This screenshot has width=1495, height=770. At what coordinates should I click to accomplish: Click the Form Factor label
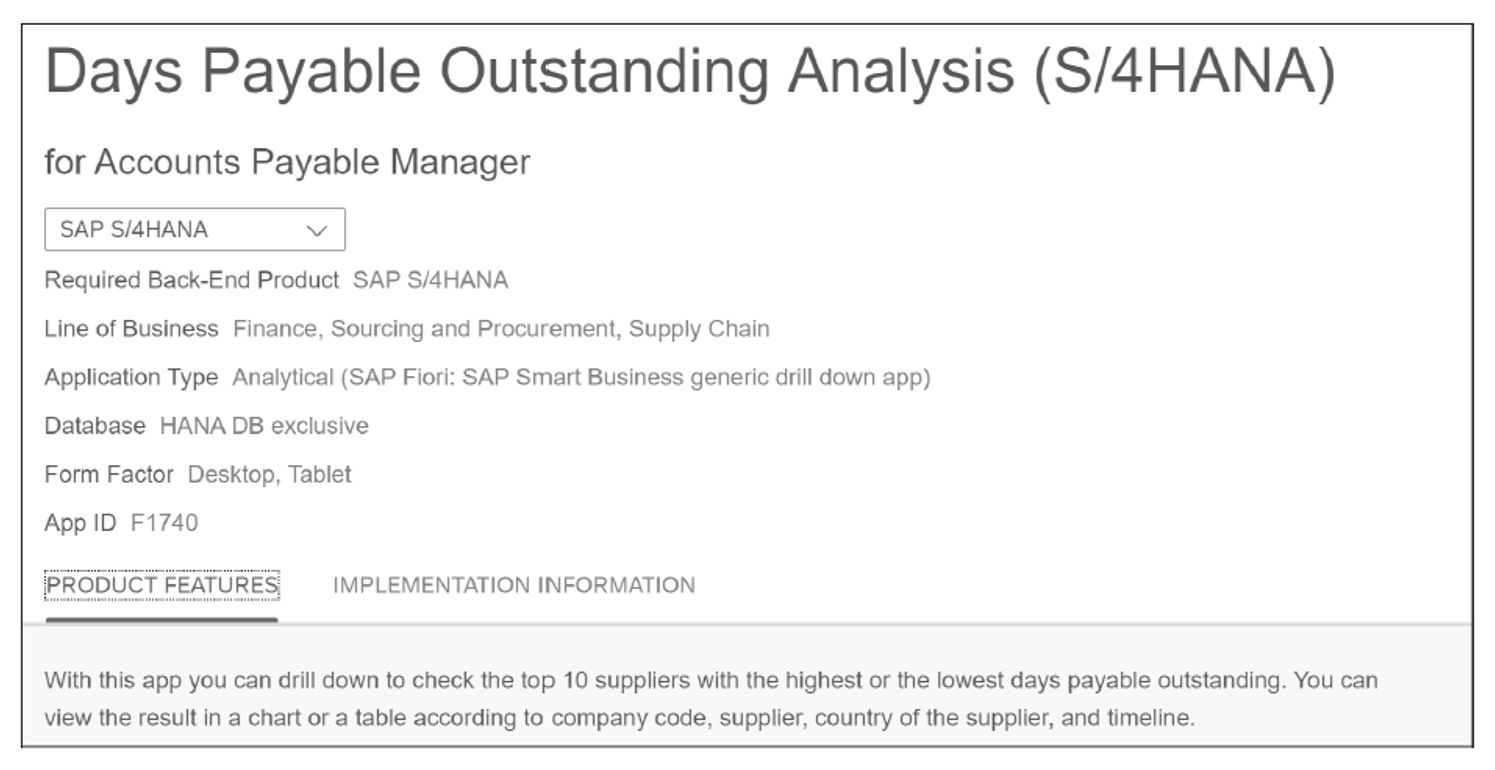point(109,474)
